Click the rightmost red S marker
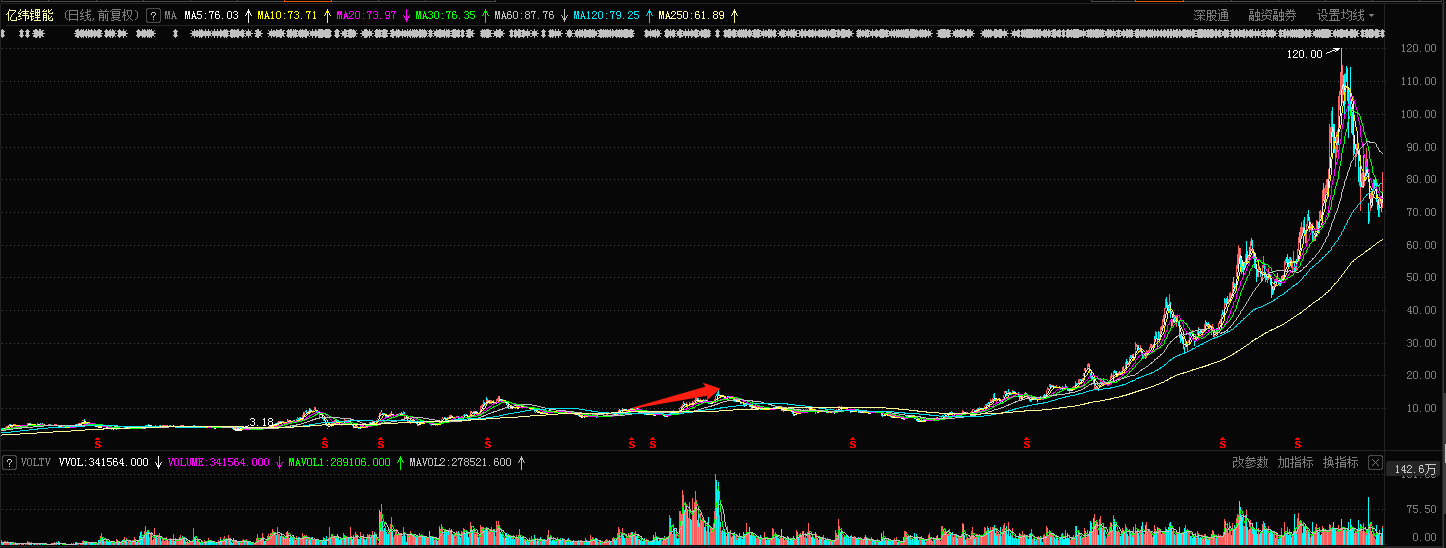 pos(1298,442)
